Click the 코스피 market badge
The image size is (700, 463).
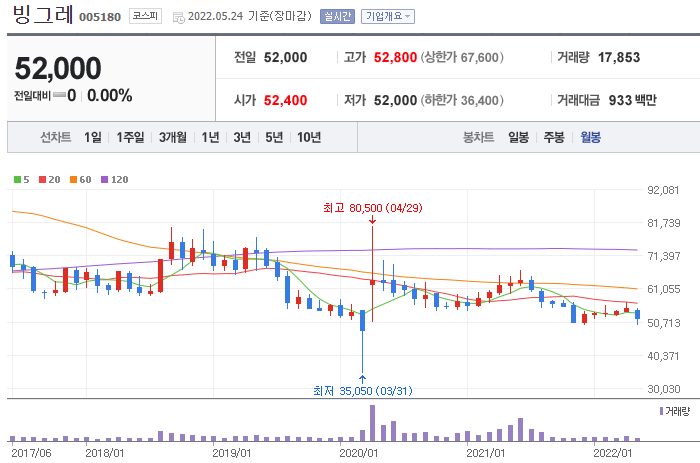145,16
